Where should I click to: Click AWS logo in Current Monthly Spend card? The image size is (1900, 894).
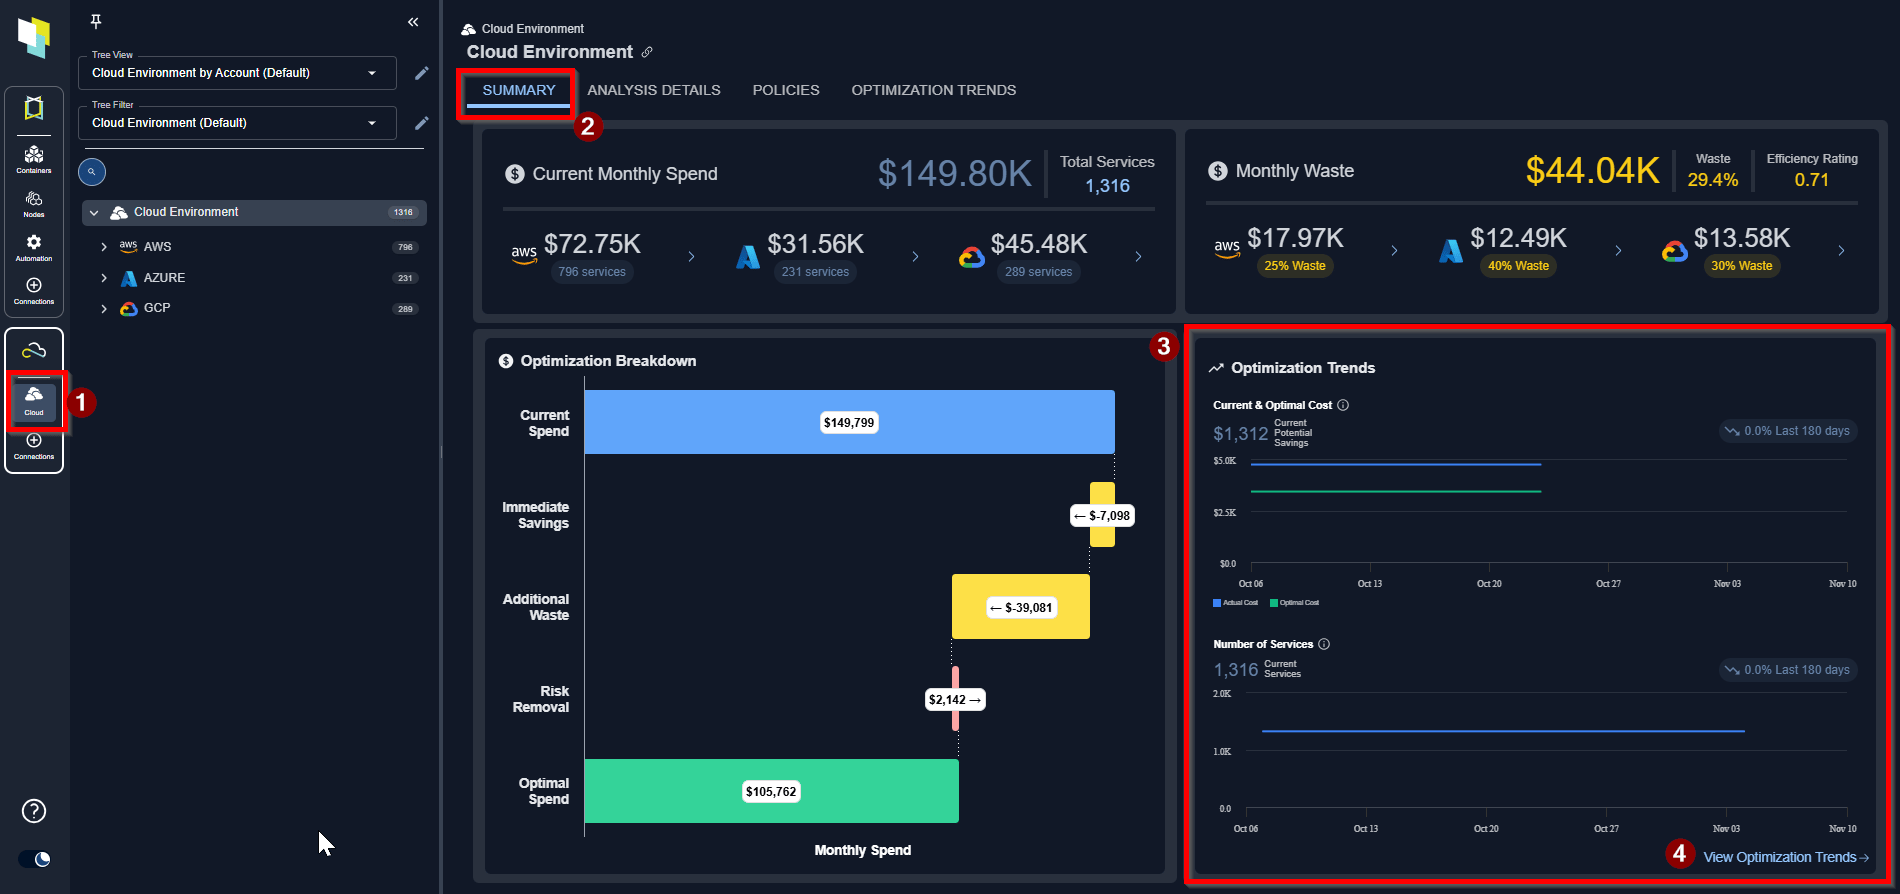pos(524,254)
